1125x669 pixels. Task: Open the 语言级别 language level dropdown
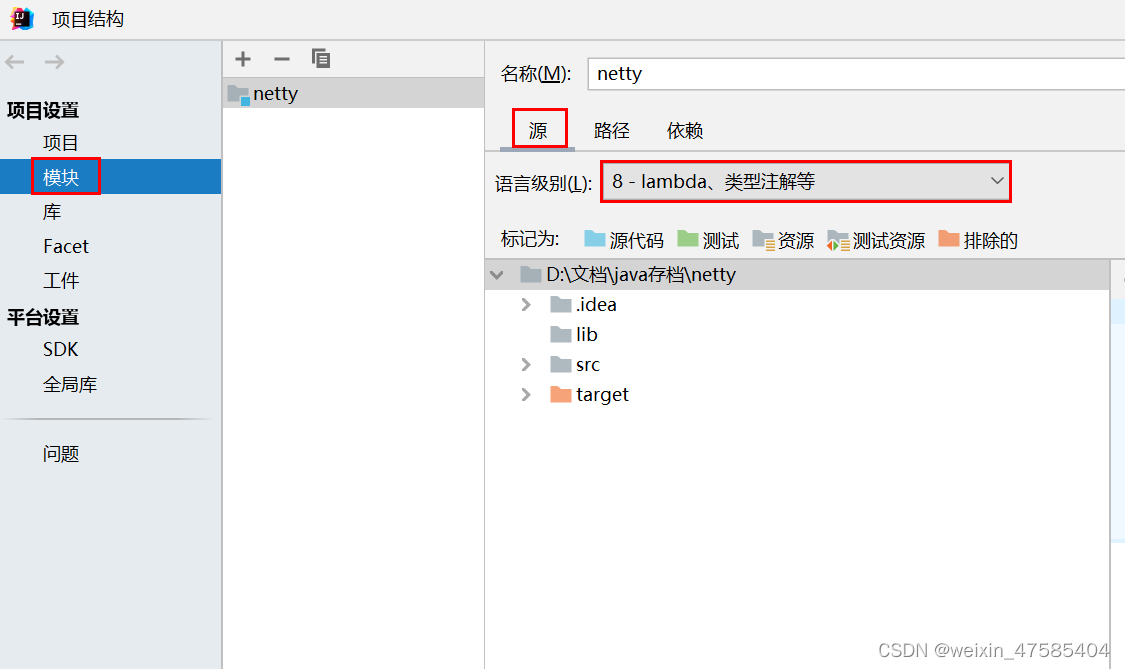click(806, 182)
